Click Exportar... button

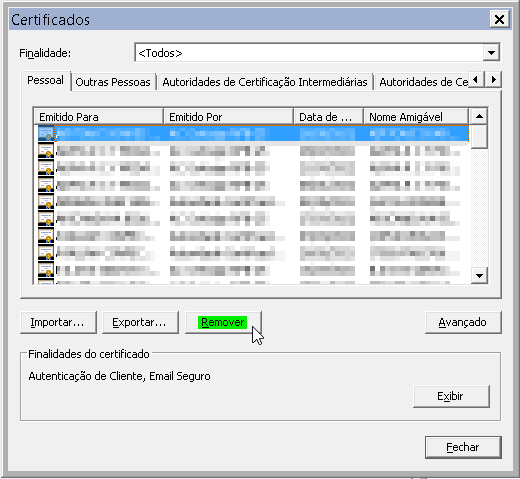click(140, 322)
